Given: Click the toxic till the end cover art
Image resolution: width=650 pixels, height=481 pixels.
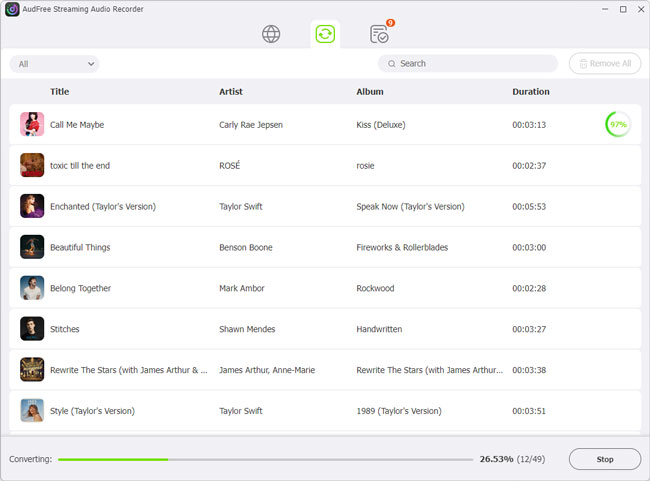Looking at the screenshot, I should tap(32, 165).
